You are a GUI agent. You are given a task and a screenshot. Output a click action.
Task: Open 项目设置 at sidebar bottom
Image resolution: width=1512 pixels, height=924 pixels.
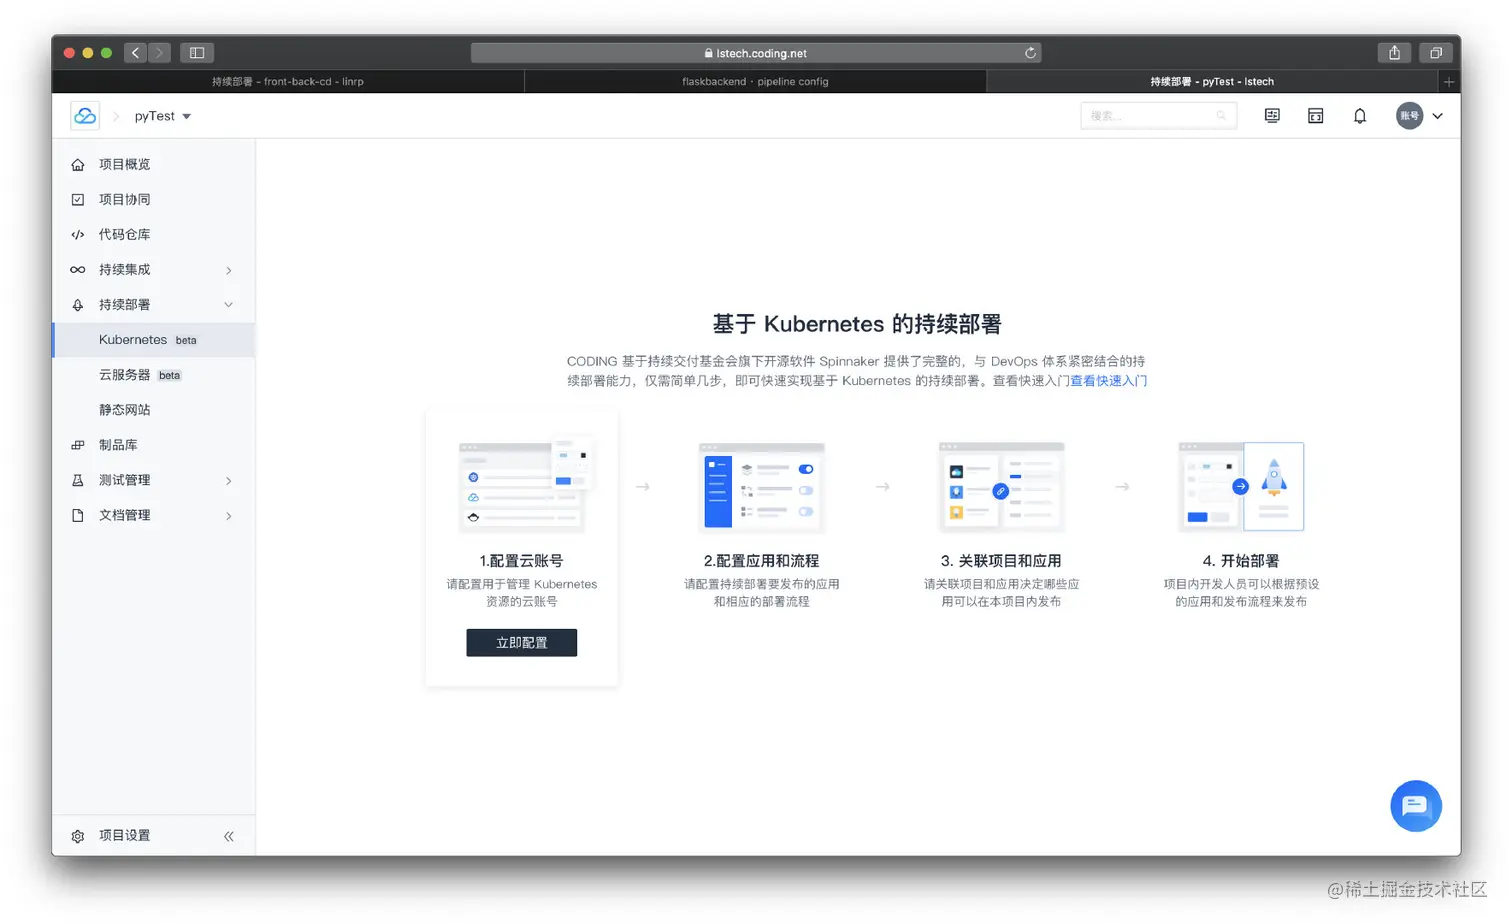[125, 835]
